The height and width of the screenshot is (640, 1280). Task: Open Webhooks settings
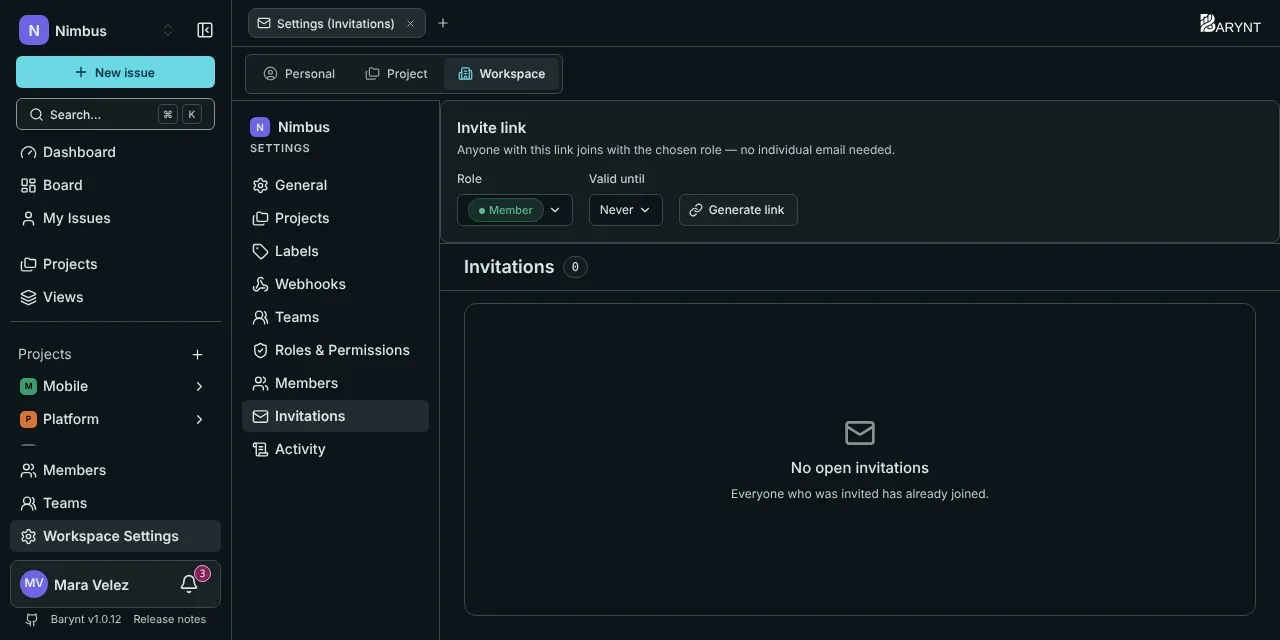point(335,284)
